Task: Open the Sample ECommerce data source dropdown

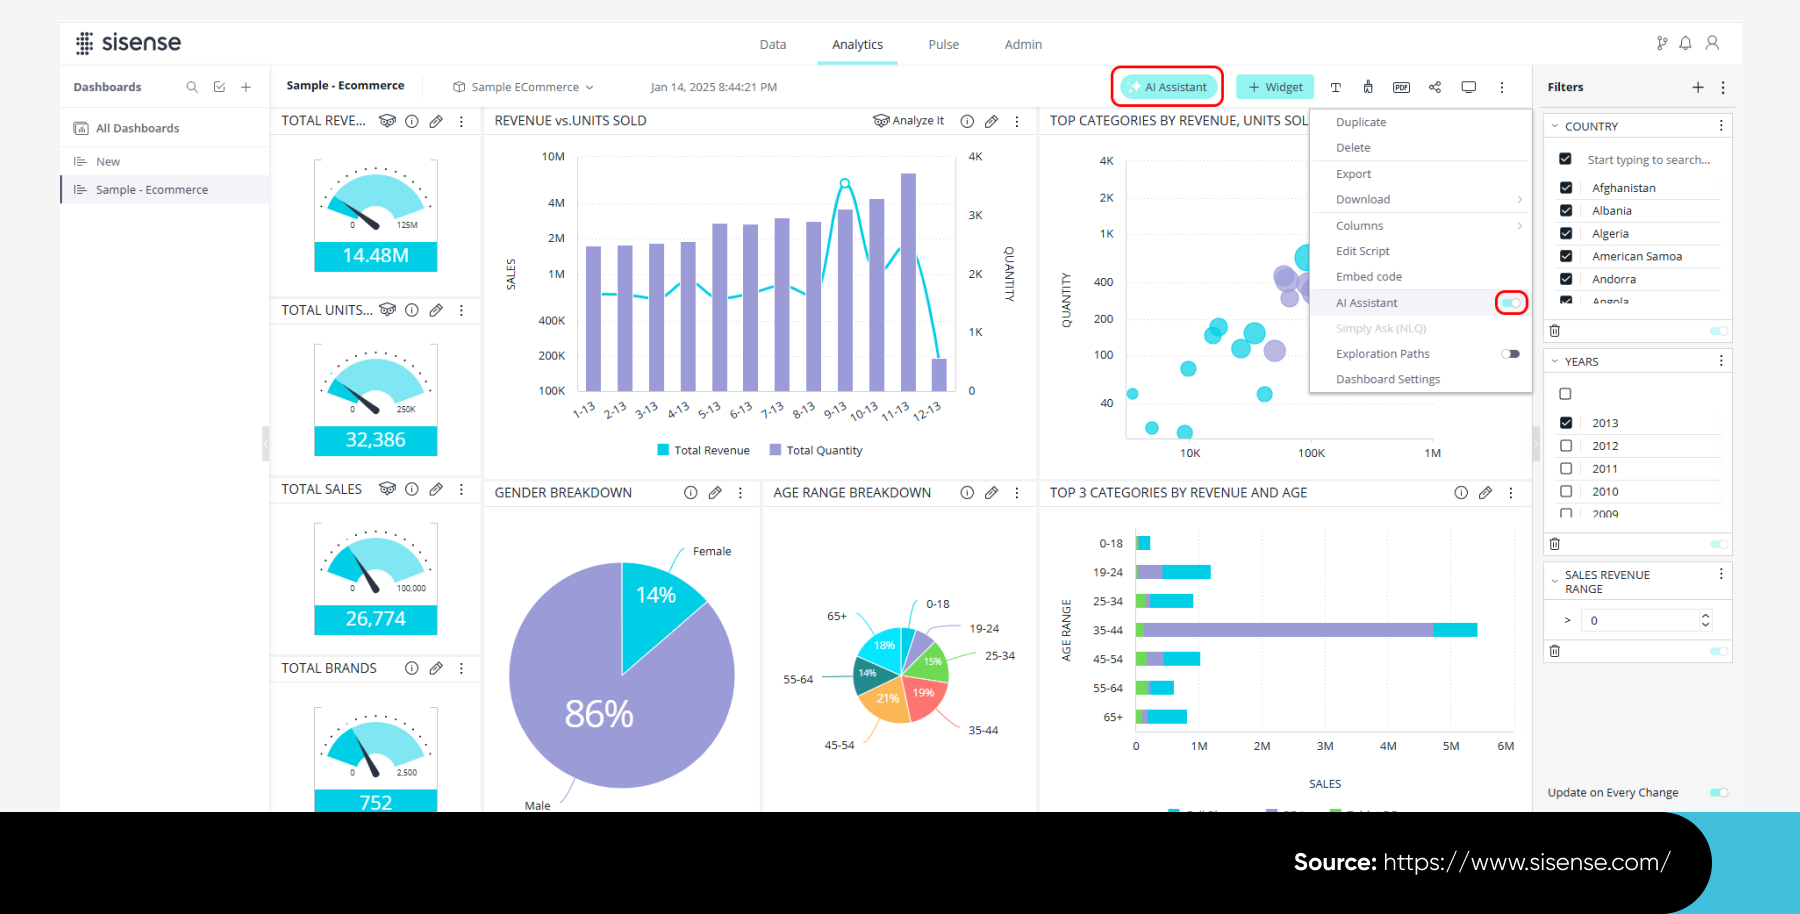Action: [x=524, y=87]
